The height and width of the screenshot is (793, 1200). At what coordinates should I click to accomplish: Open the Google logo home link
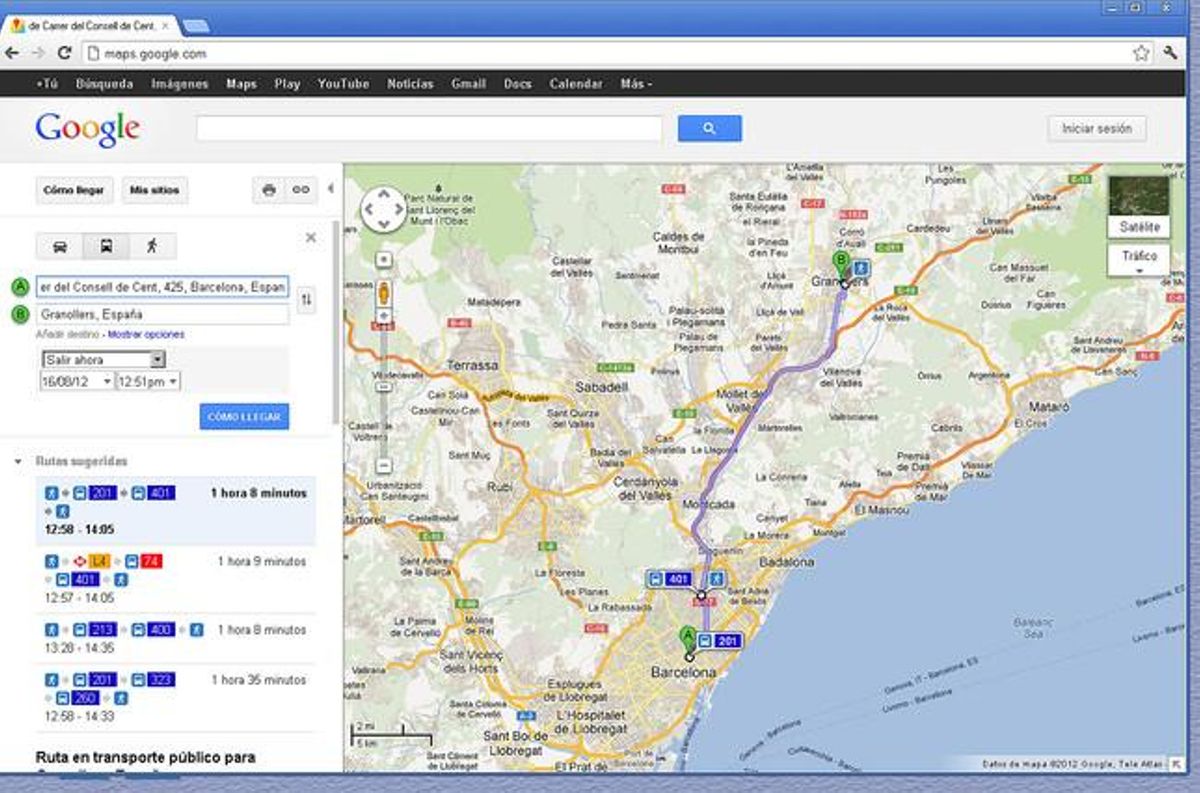pyautogui.click(x=87, y=129)
